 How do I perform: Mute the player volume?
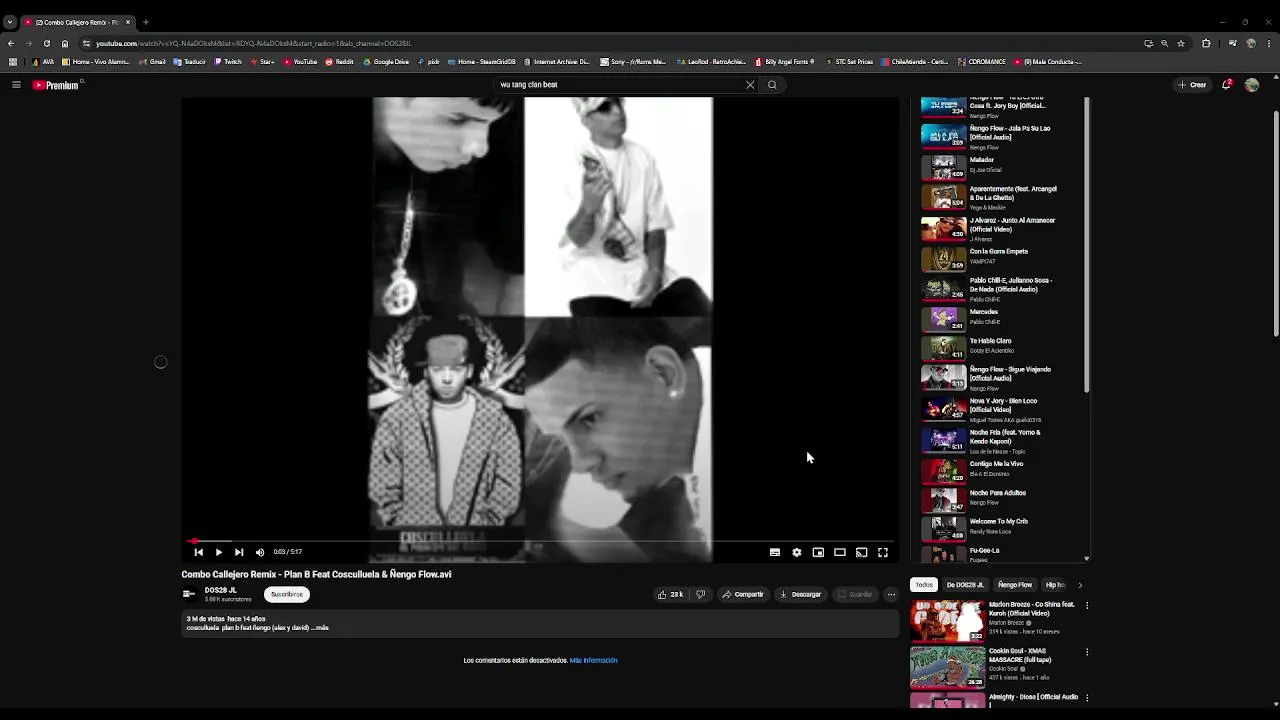(x=260, y=552)
